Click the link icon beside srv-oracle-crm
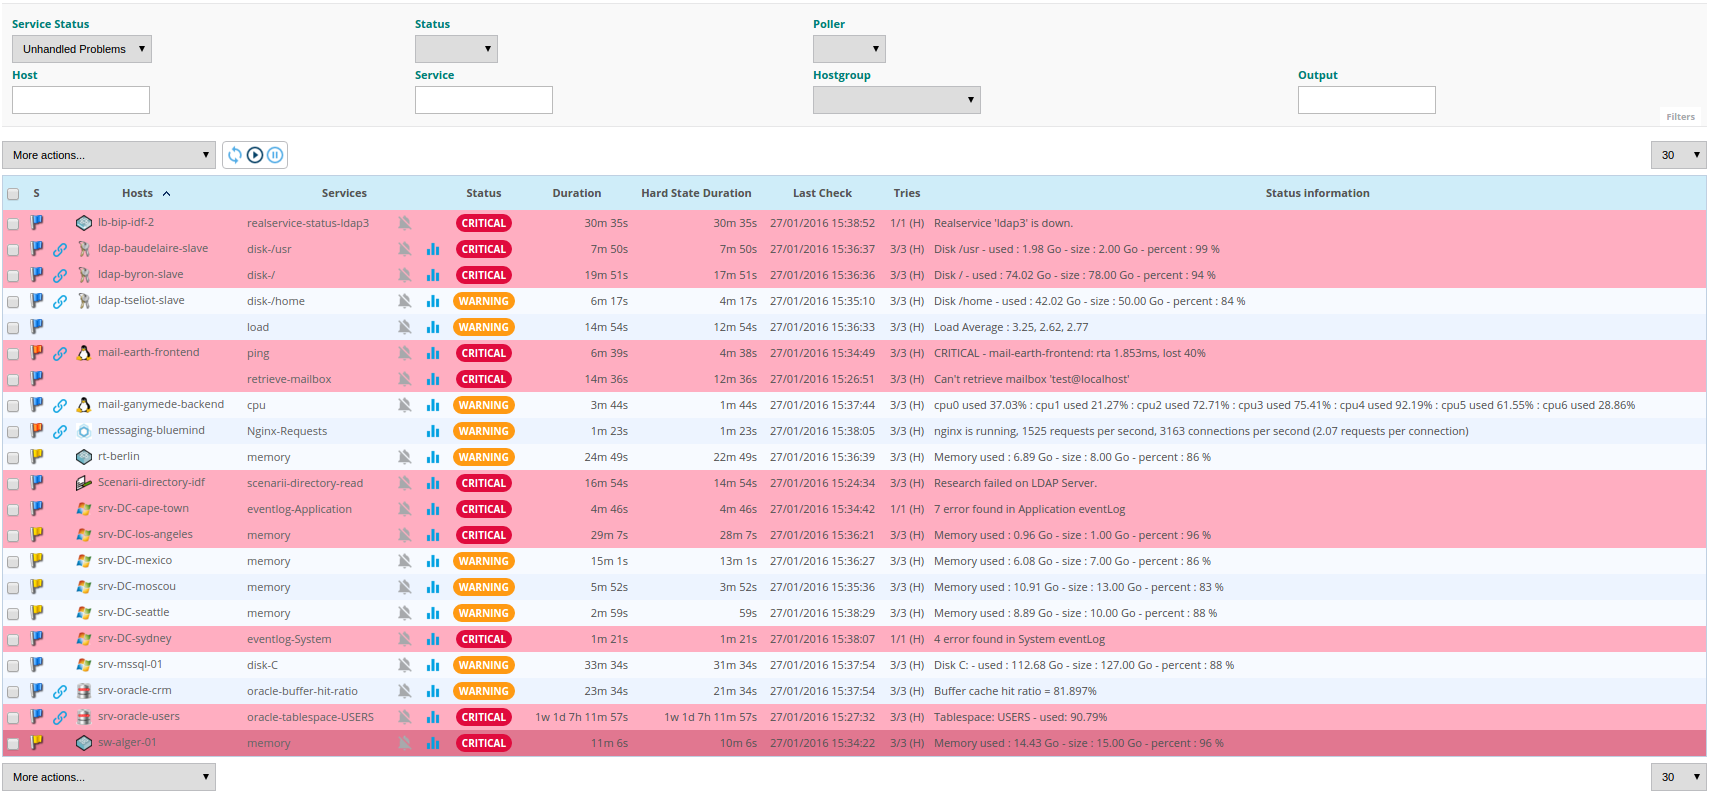Screen dimensions: 1710x795 (x=60, y=691)
